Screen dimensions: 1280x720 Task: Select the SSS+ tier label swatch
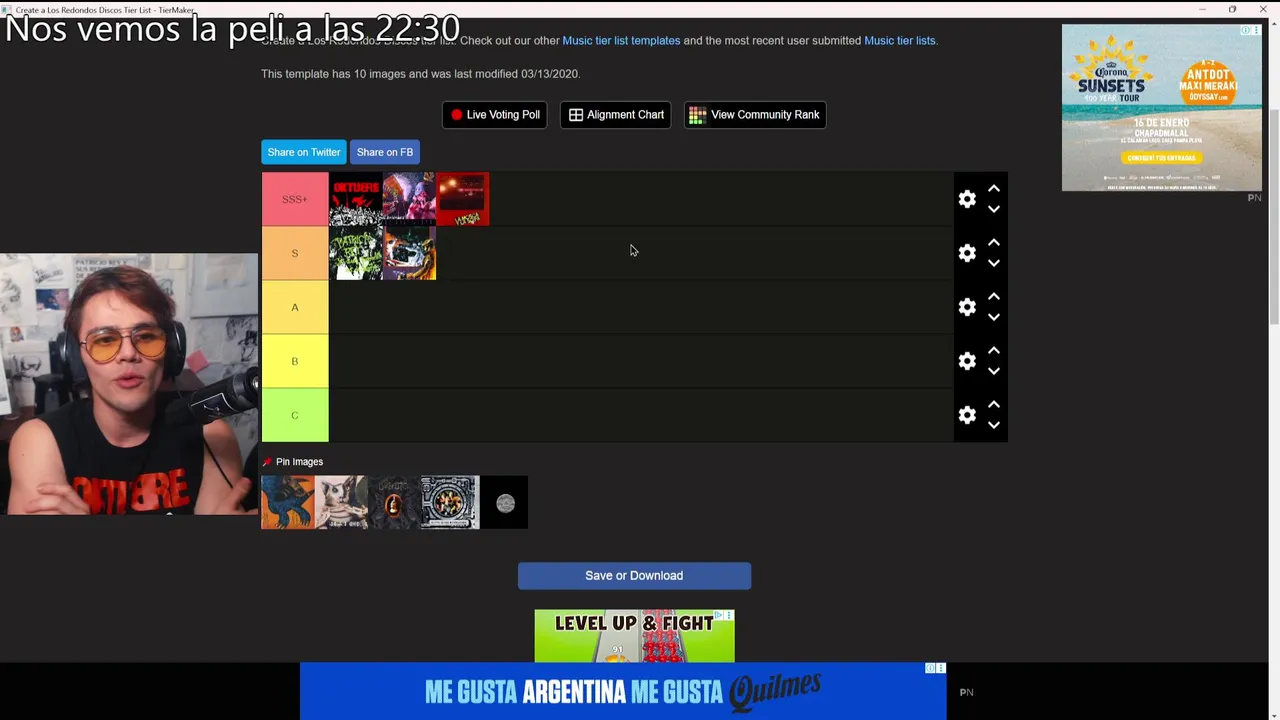pos(295,199)
